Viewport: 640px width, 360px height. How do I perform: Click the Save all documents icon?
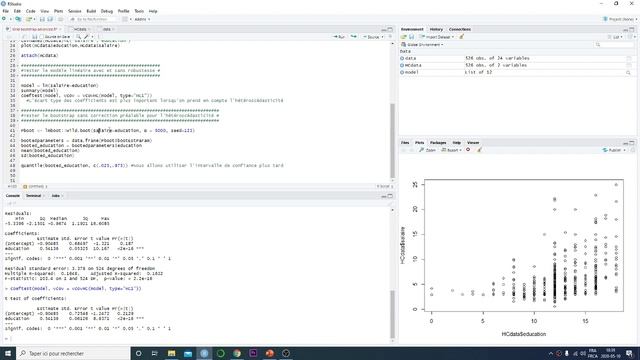[50, 19]
